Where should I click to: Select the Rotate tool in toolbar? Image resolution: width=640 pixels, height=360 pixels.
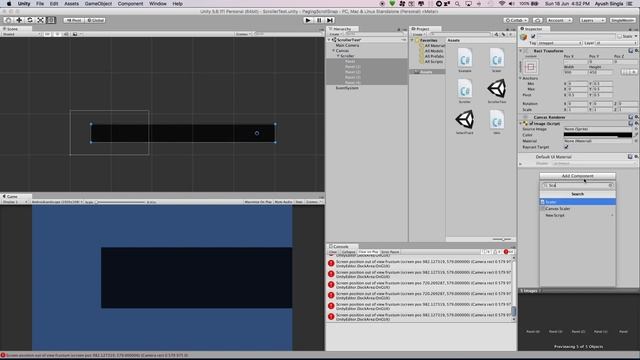click(30, 20)
